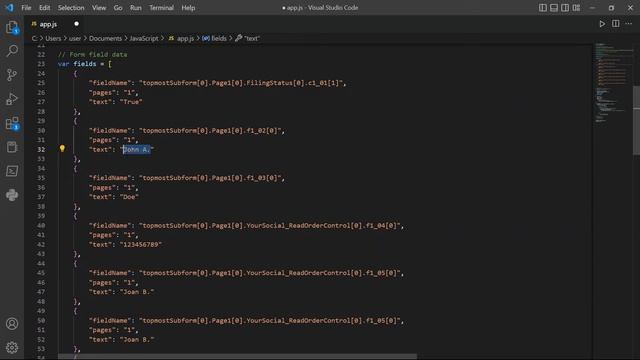Expand the Documents breadcrumb segment
Viewport: 640px width, 360px height.
point(105,38)
